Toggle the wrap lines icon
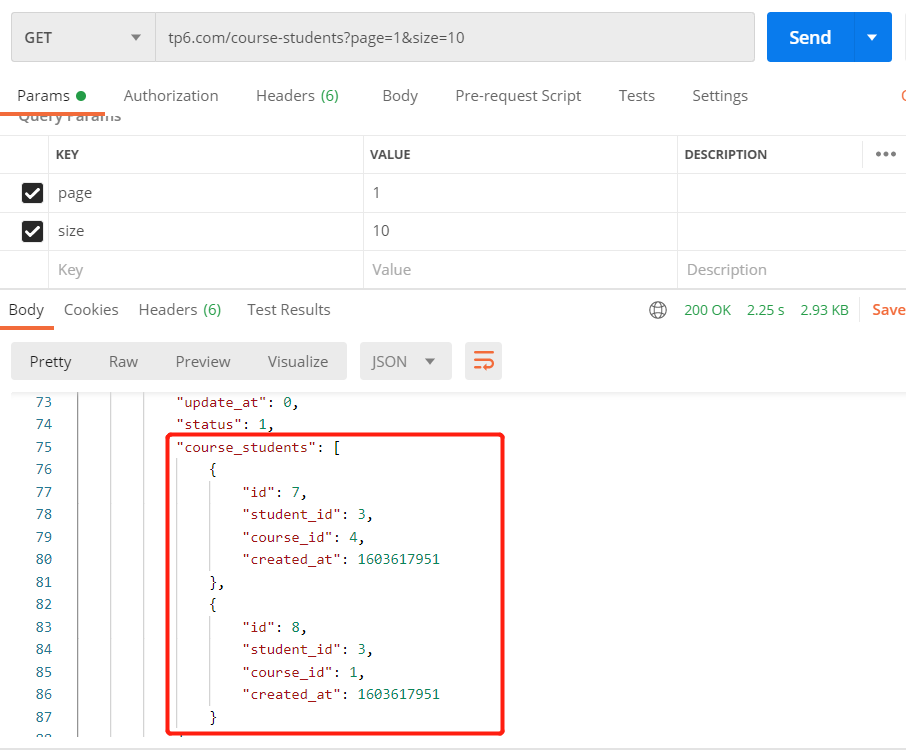Image resolution: width=906 pixels, height=753 pixels. pyautogui.click(x=484, y=361)
